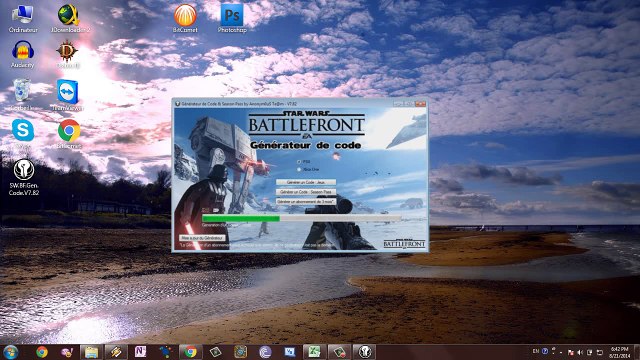Select the Skype desktop icon

pyautogui.click(x=23, y=133)
